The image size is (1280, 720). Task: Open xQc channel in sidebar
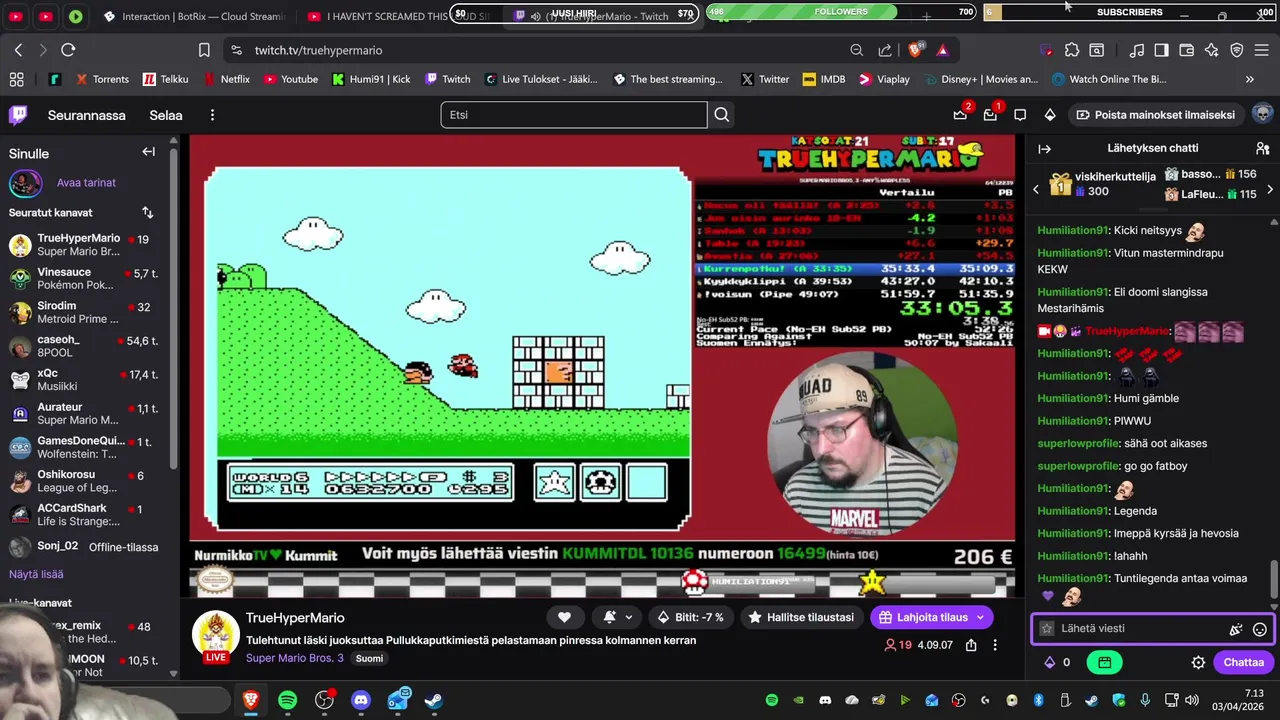[x=88, y=380]
